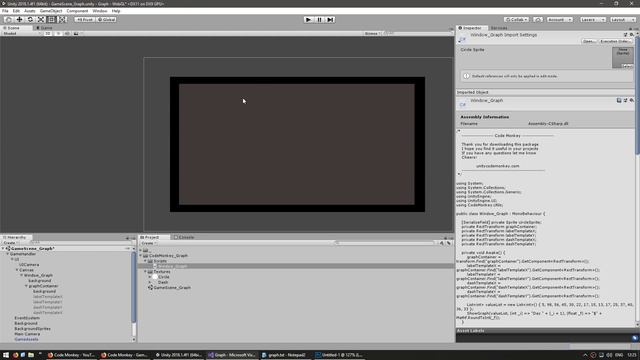Screen dimensions: 640x360
Task: Toggle 2D view in Scene toolbar
Action: [x=48, y=33]
